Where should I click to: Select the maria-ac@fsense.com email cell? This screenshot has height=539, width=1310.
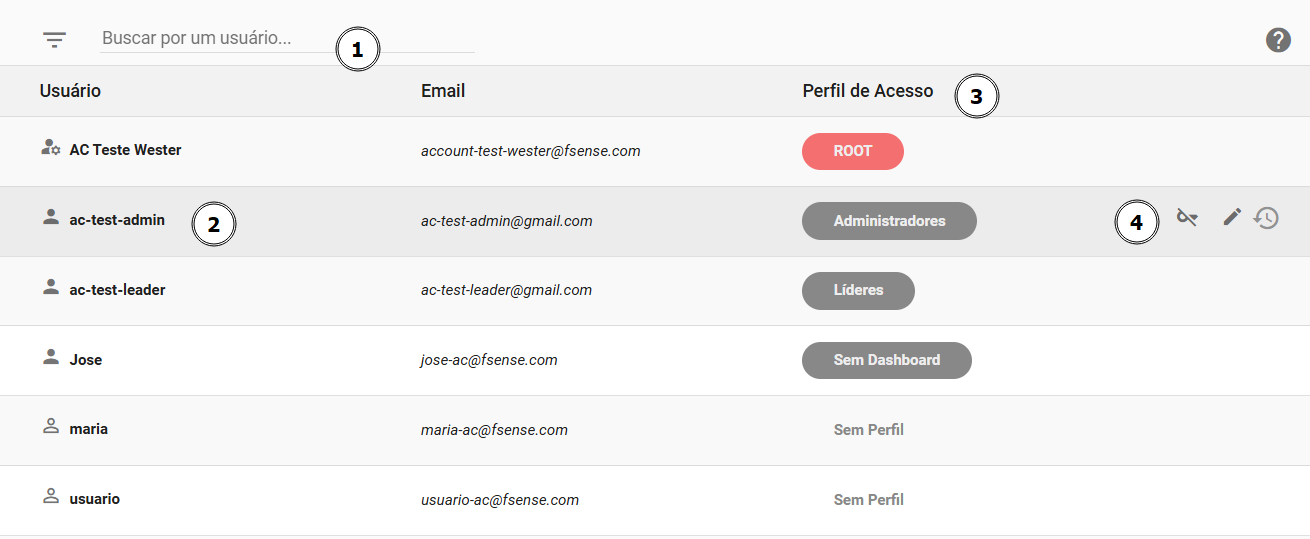(494, 430)
